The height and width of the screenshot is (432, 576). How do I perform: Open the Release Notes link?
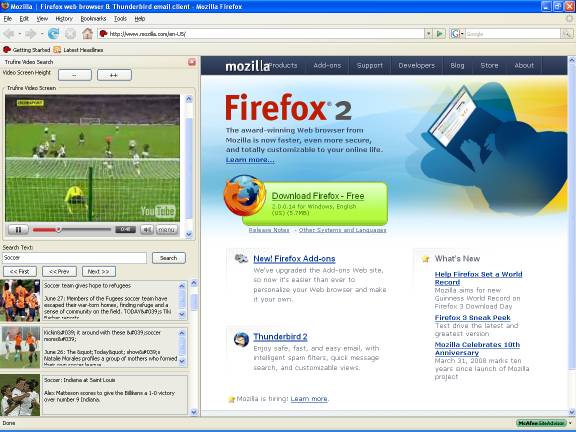click(269, 230)
